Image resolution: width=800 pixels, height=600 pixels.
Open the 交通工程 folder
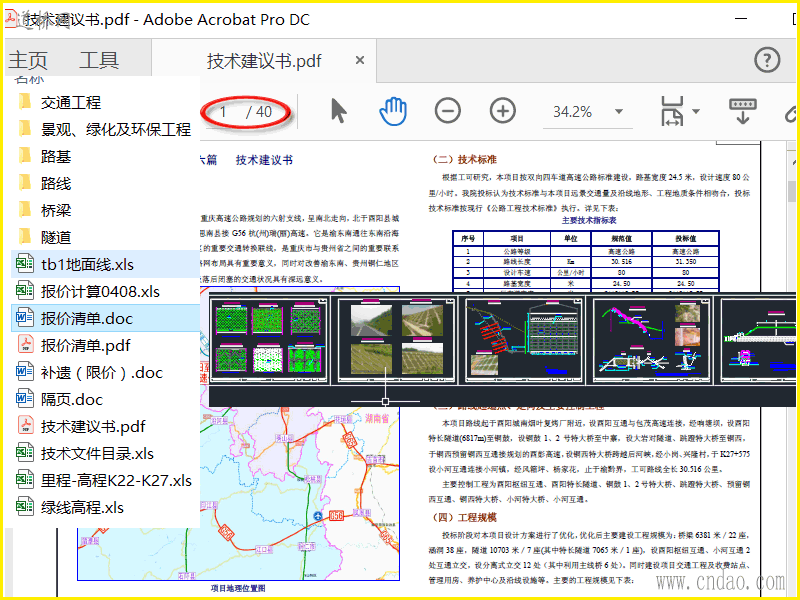tap(70, 102)
